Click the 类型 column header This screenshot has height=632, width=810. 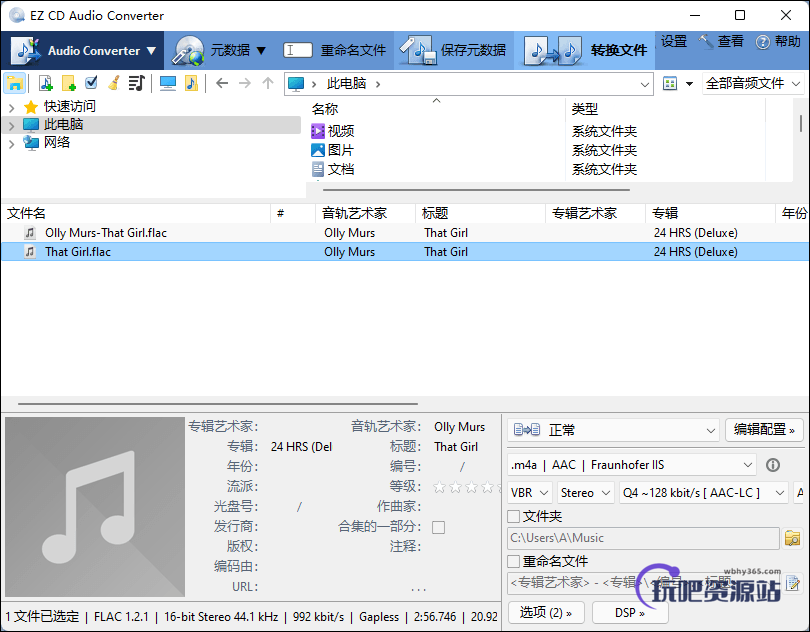click(665, 109)
